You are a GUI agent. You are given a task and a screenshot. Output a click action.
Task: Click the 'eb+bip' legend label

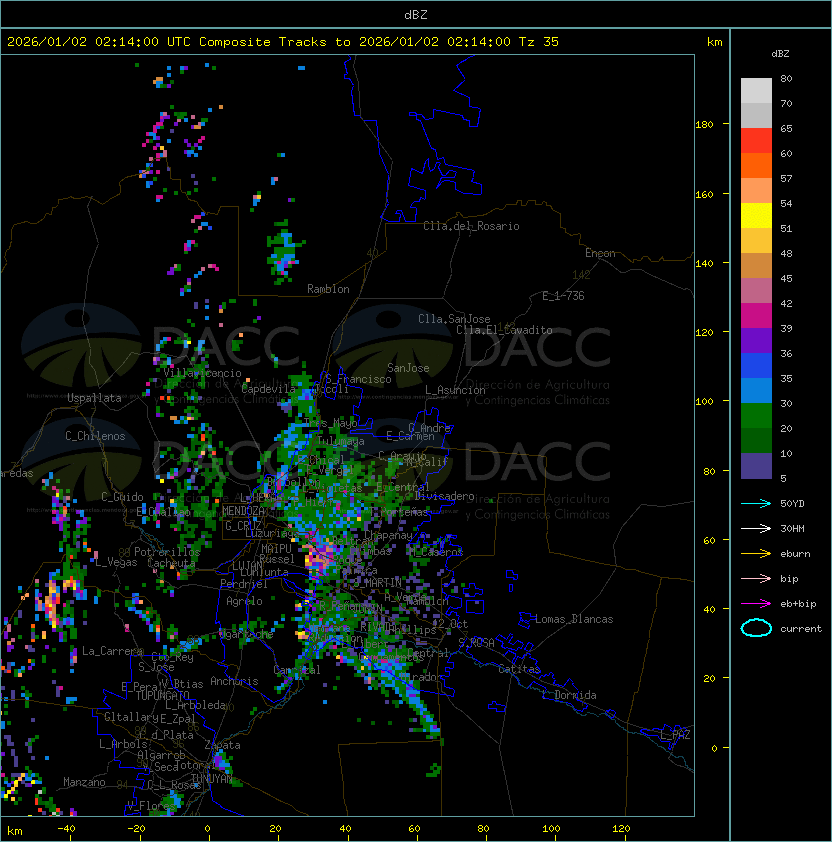click(x=798, y=604)
